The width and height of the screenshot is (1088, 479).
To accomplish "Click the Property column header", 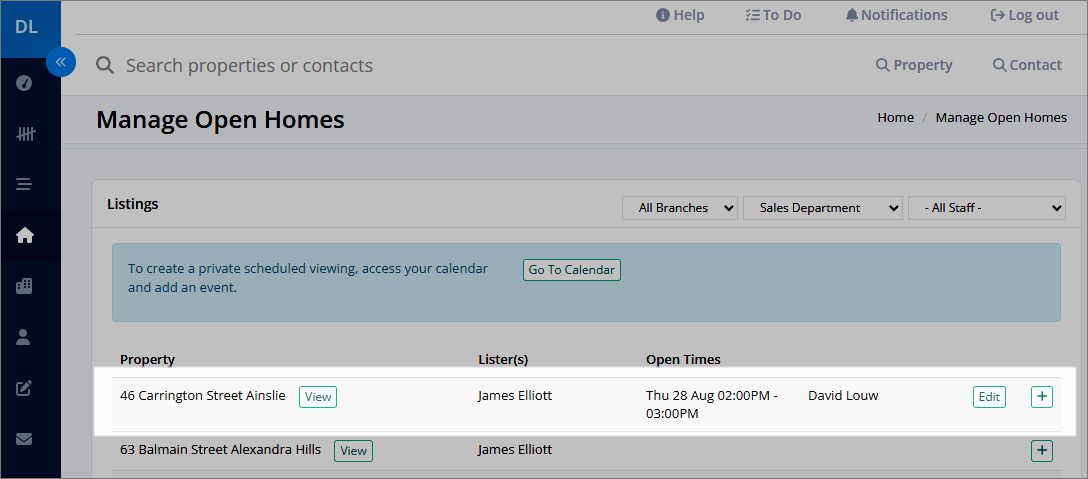I will [147, 360].
